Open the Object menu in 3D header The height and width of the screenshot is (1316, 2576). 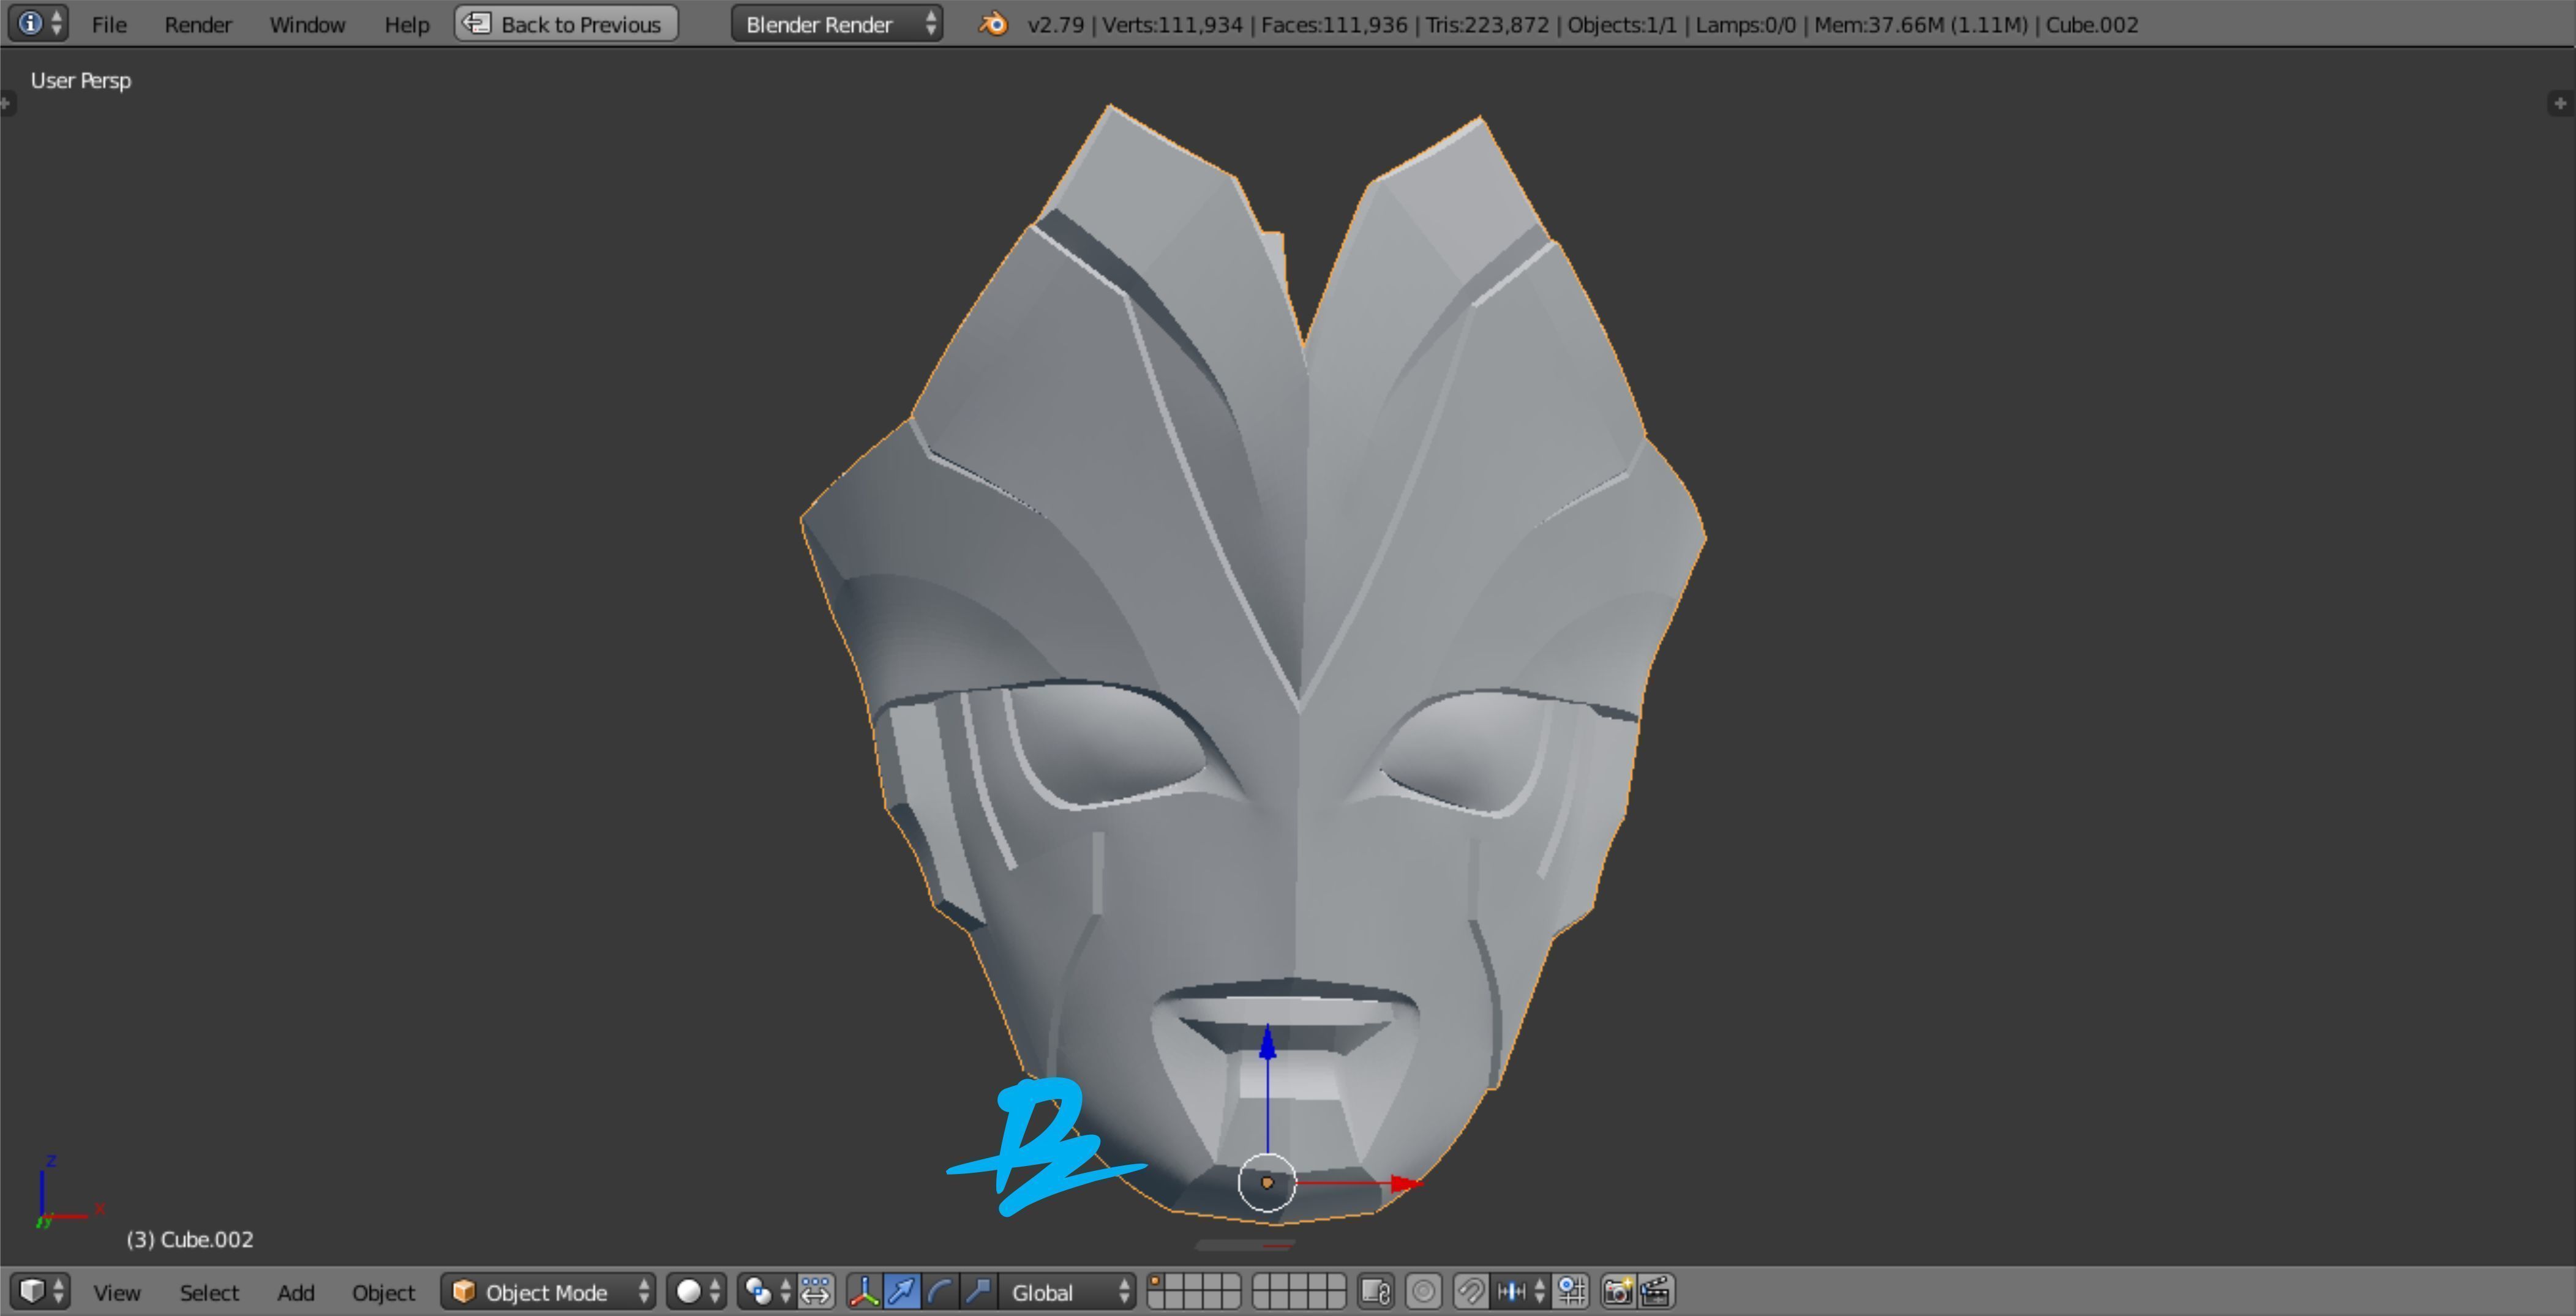(x=383, y=1292)
